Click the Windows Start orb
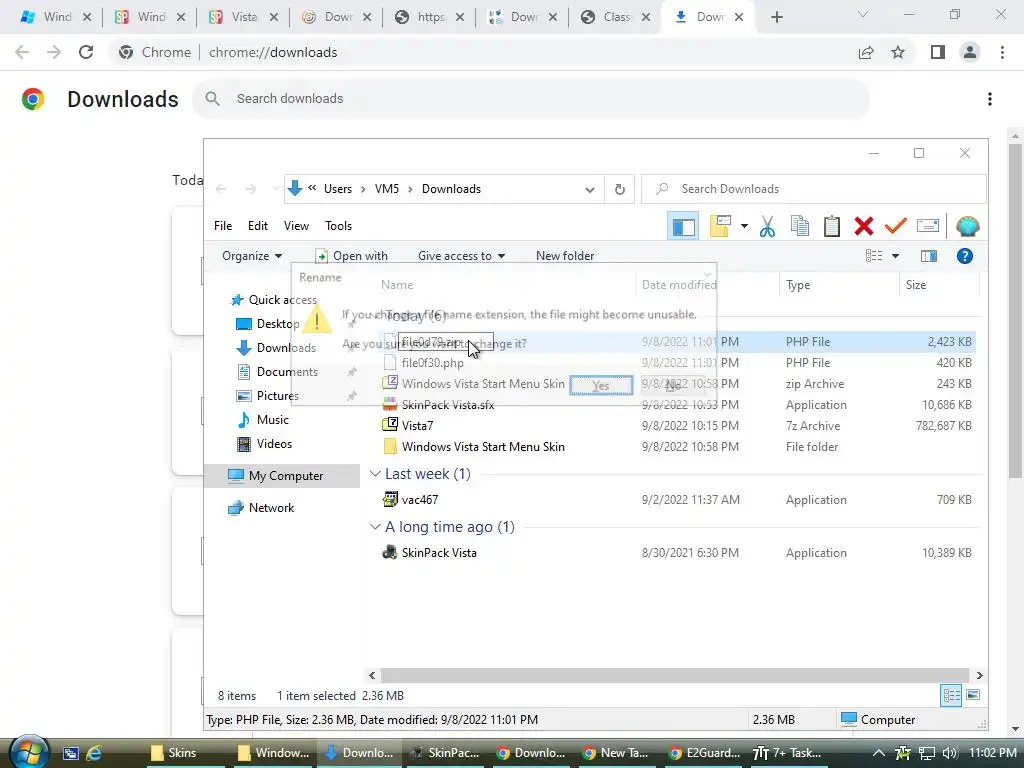The image size is (1024, 768). [x=29, y=751]
